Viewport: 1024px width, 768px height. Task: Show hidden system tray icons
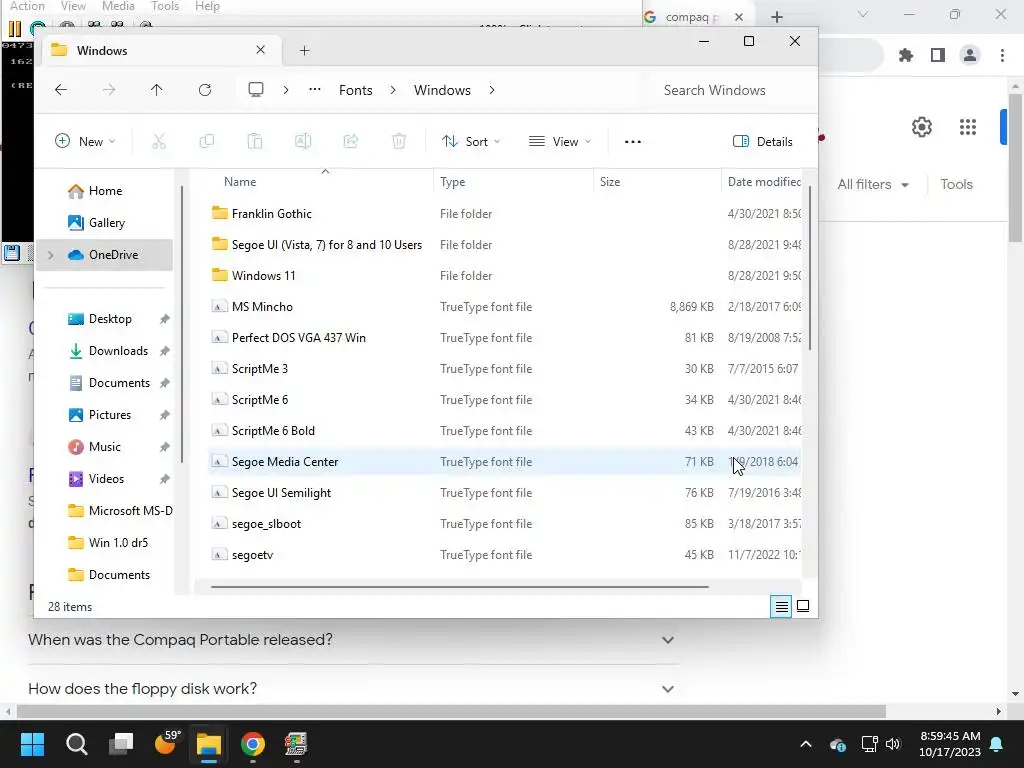point(806,744)
